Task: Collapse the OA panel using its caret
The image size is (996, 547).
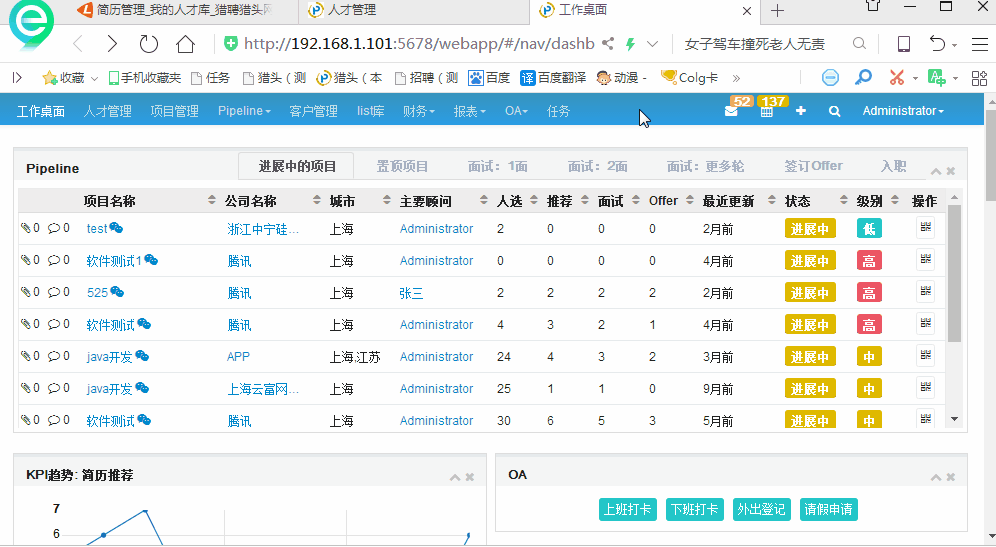Action: tap(936, 477)
